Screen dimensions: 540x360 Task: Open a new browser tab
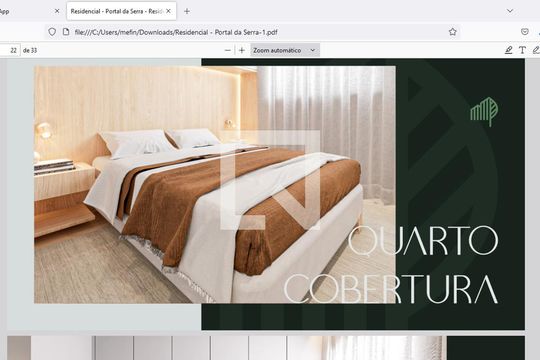pos(187,11)
